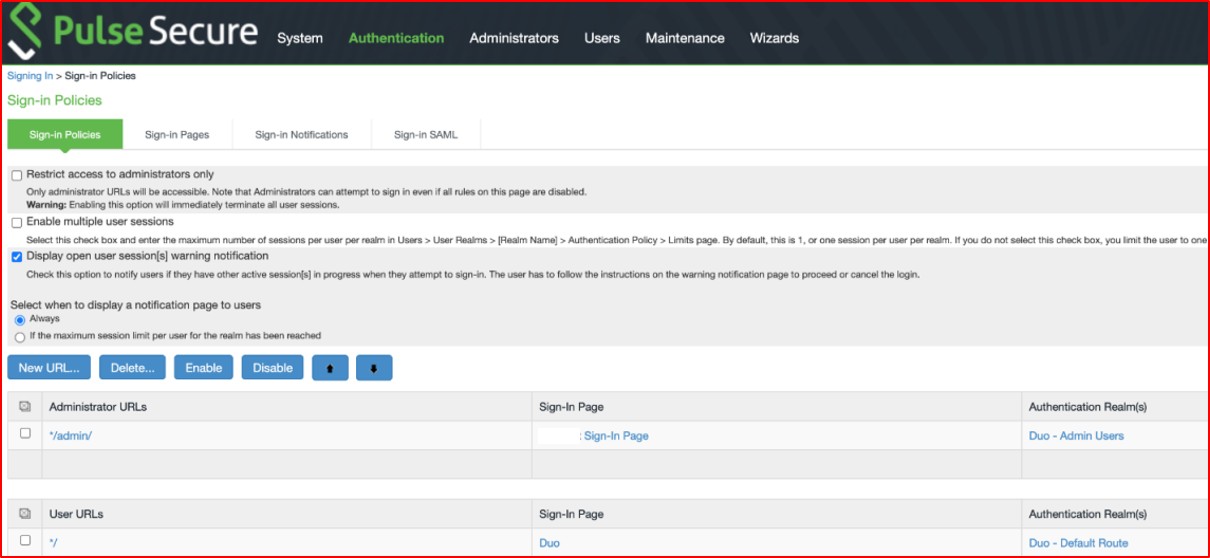This screenshot has width=1210, height=558.
Task: Open the admin Sign-In Page link
Action: 616,436
